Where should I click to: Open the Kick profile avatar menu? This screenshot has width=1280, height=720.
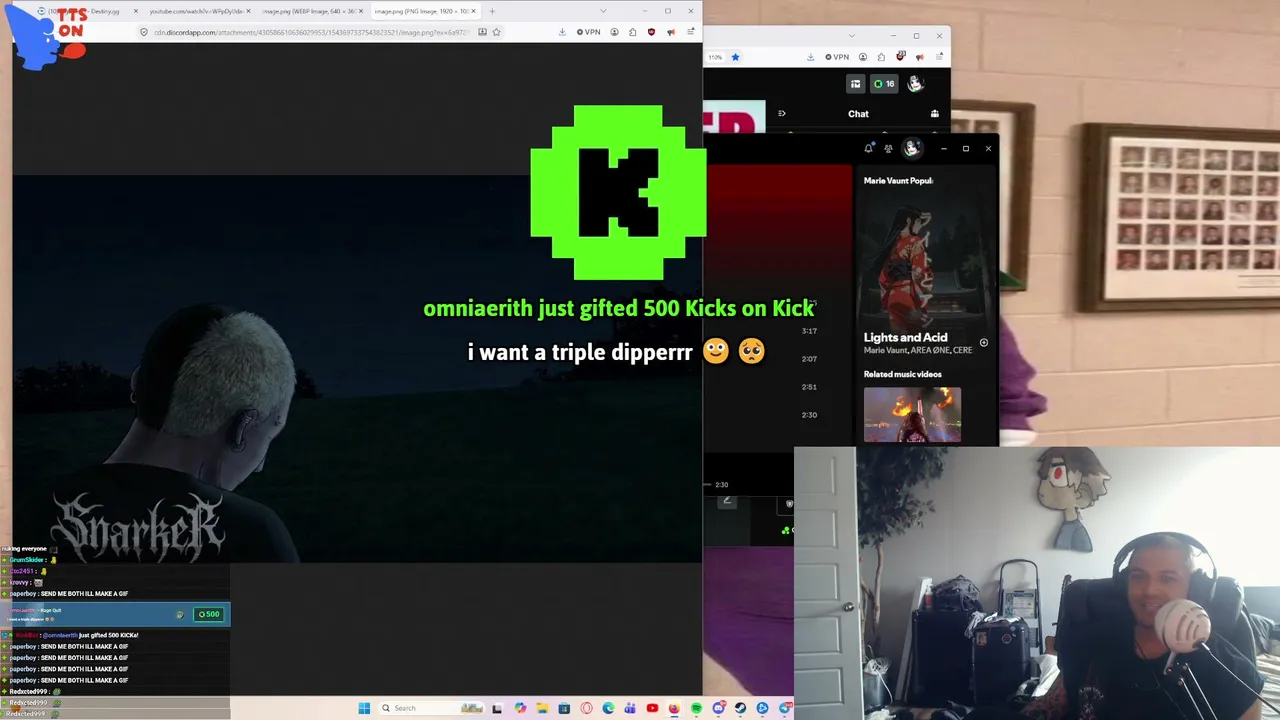click(x=915, y=84)
